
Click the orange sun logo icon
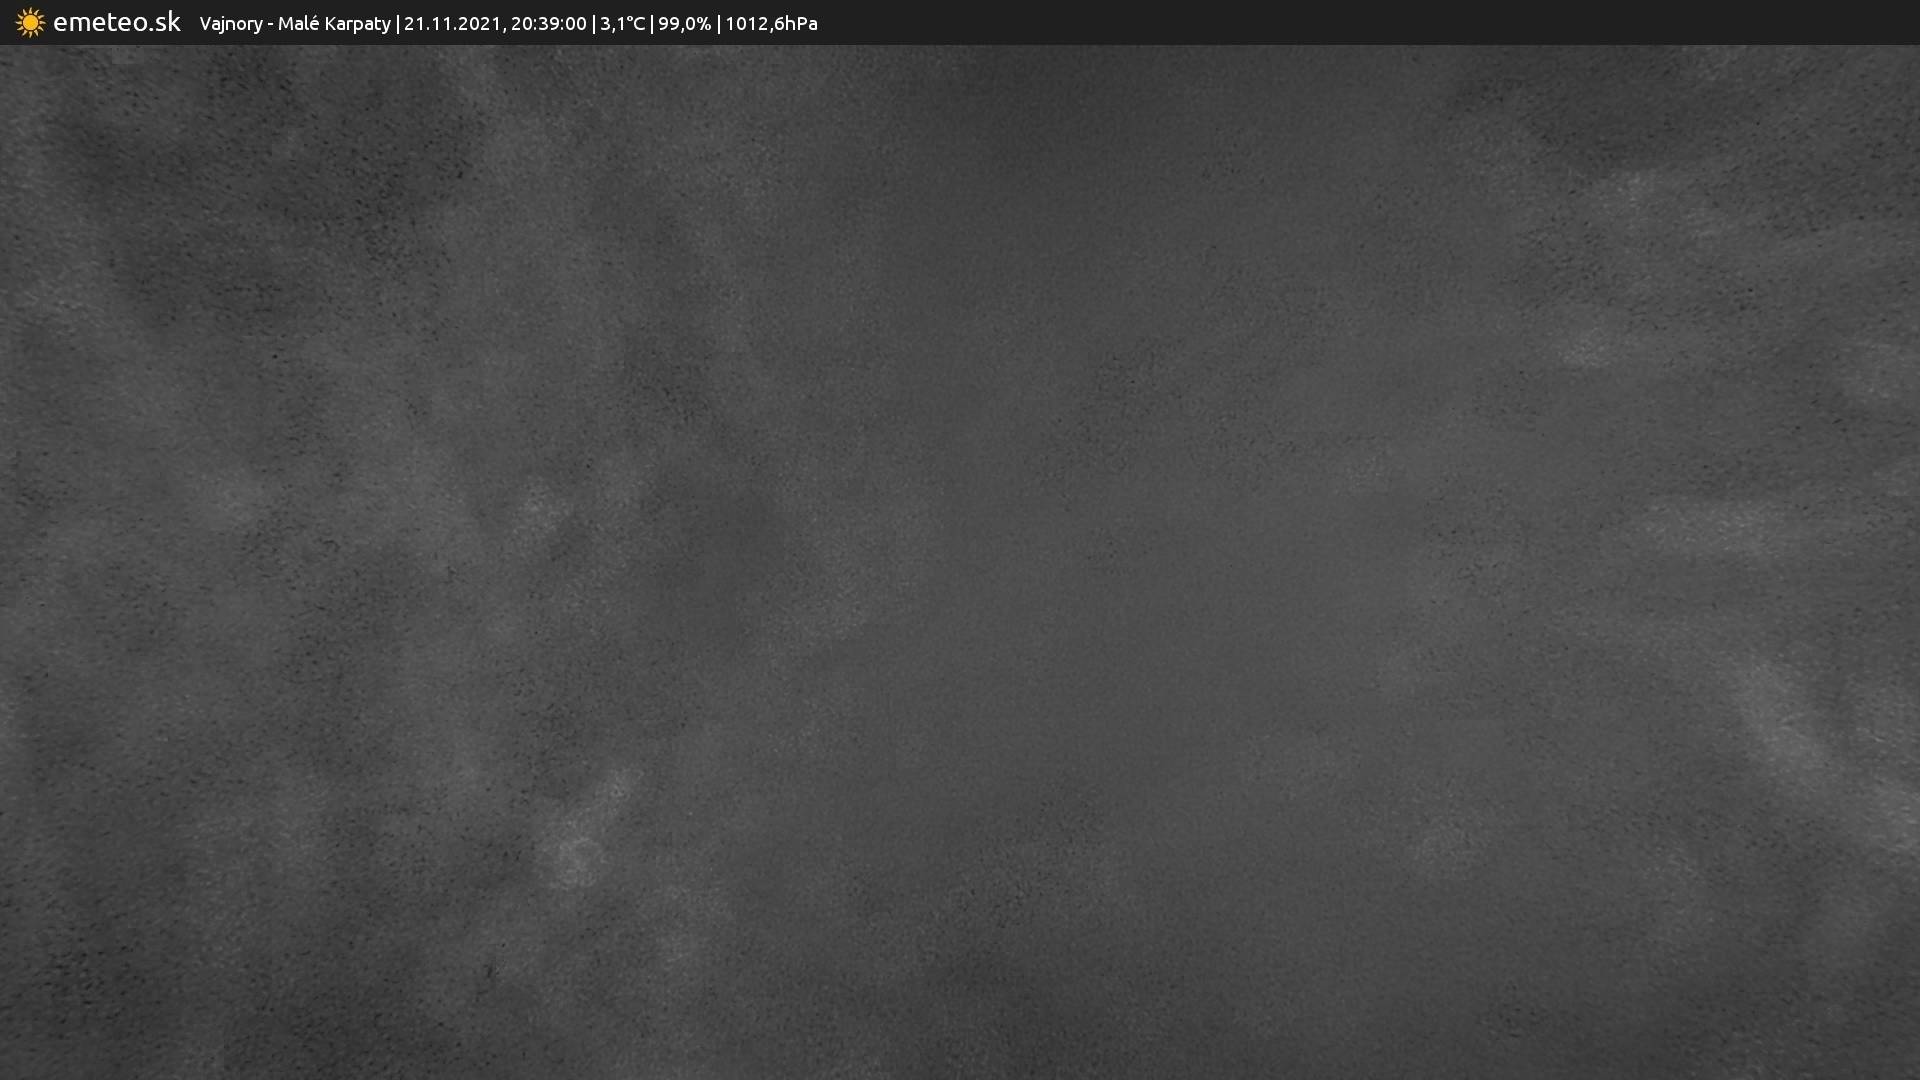tap(30, 23)
